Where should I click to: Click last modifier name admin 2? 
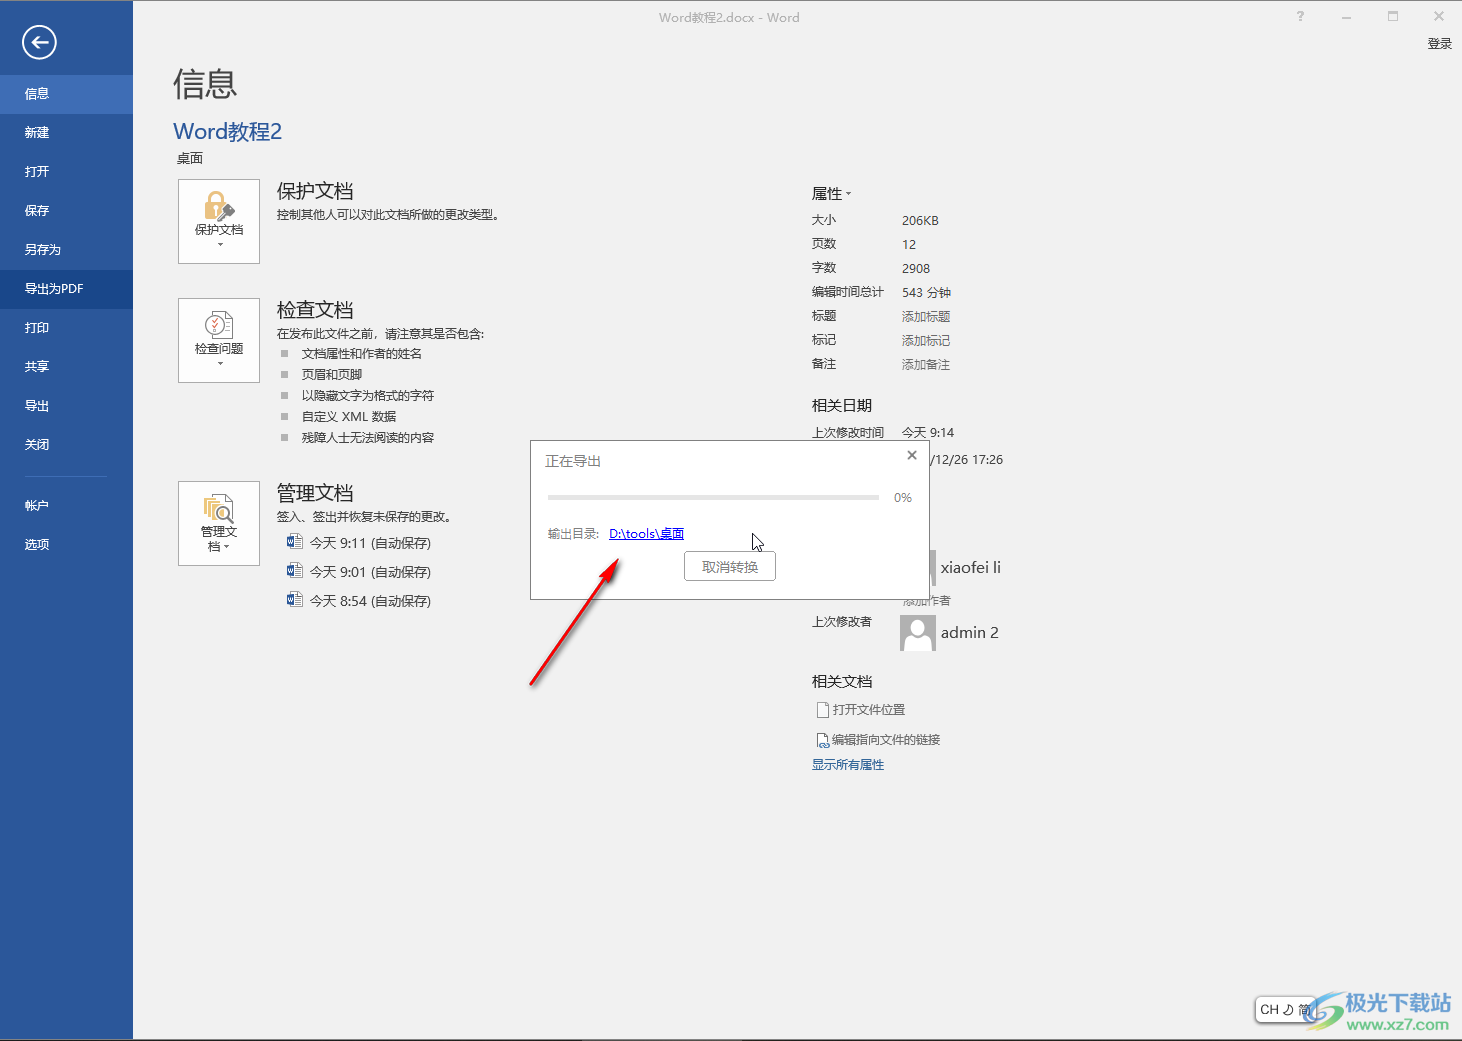[969, 632]
